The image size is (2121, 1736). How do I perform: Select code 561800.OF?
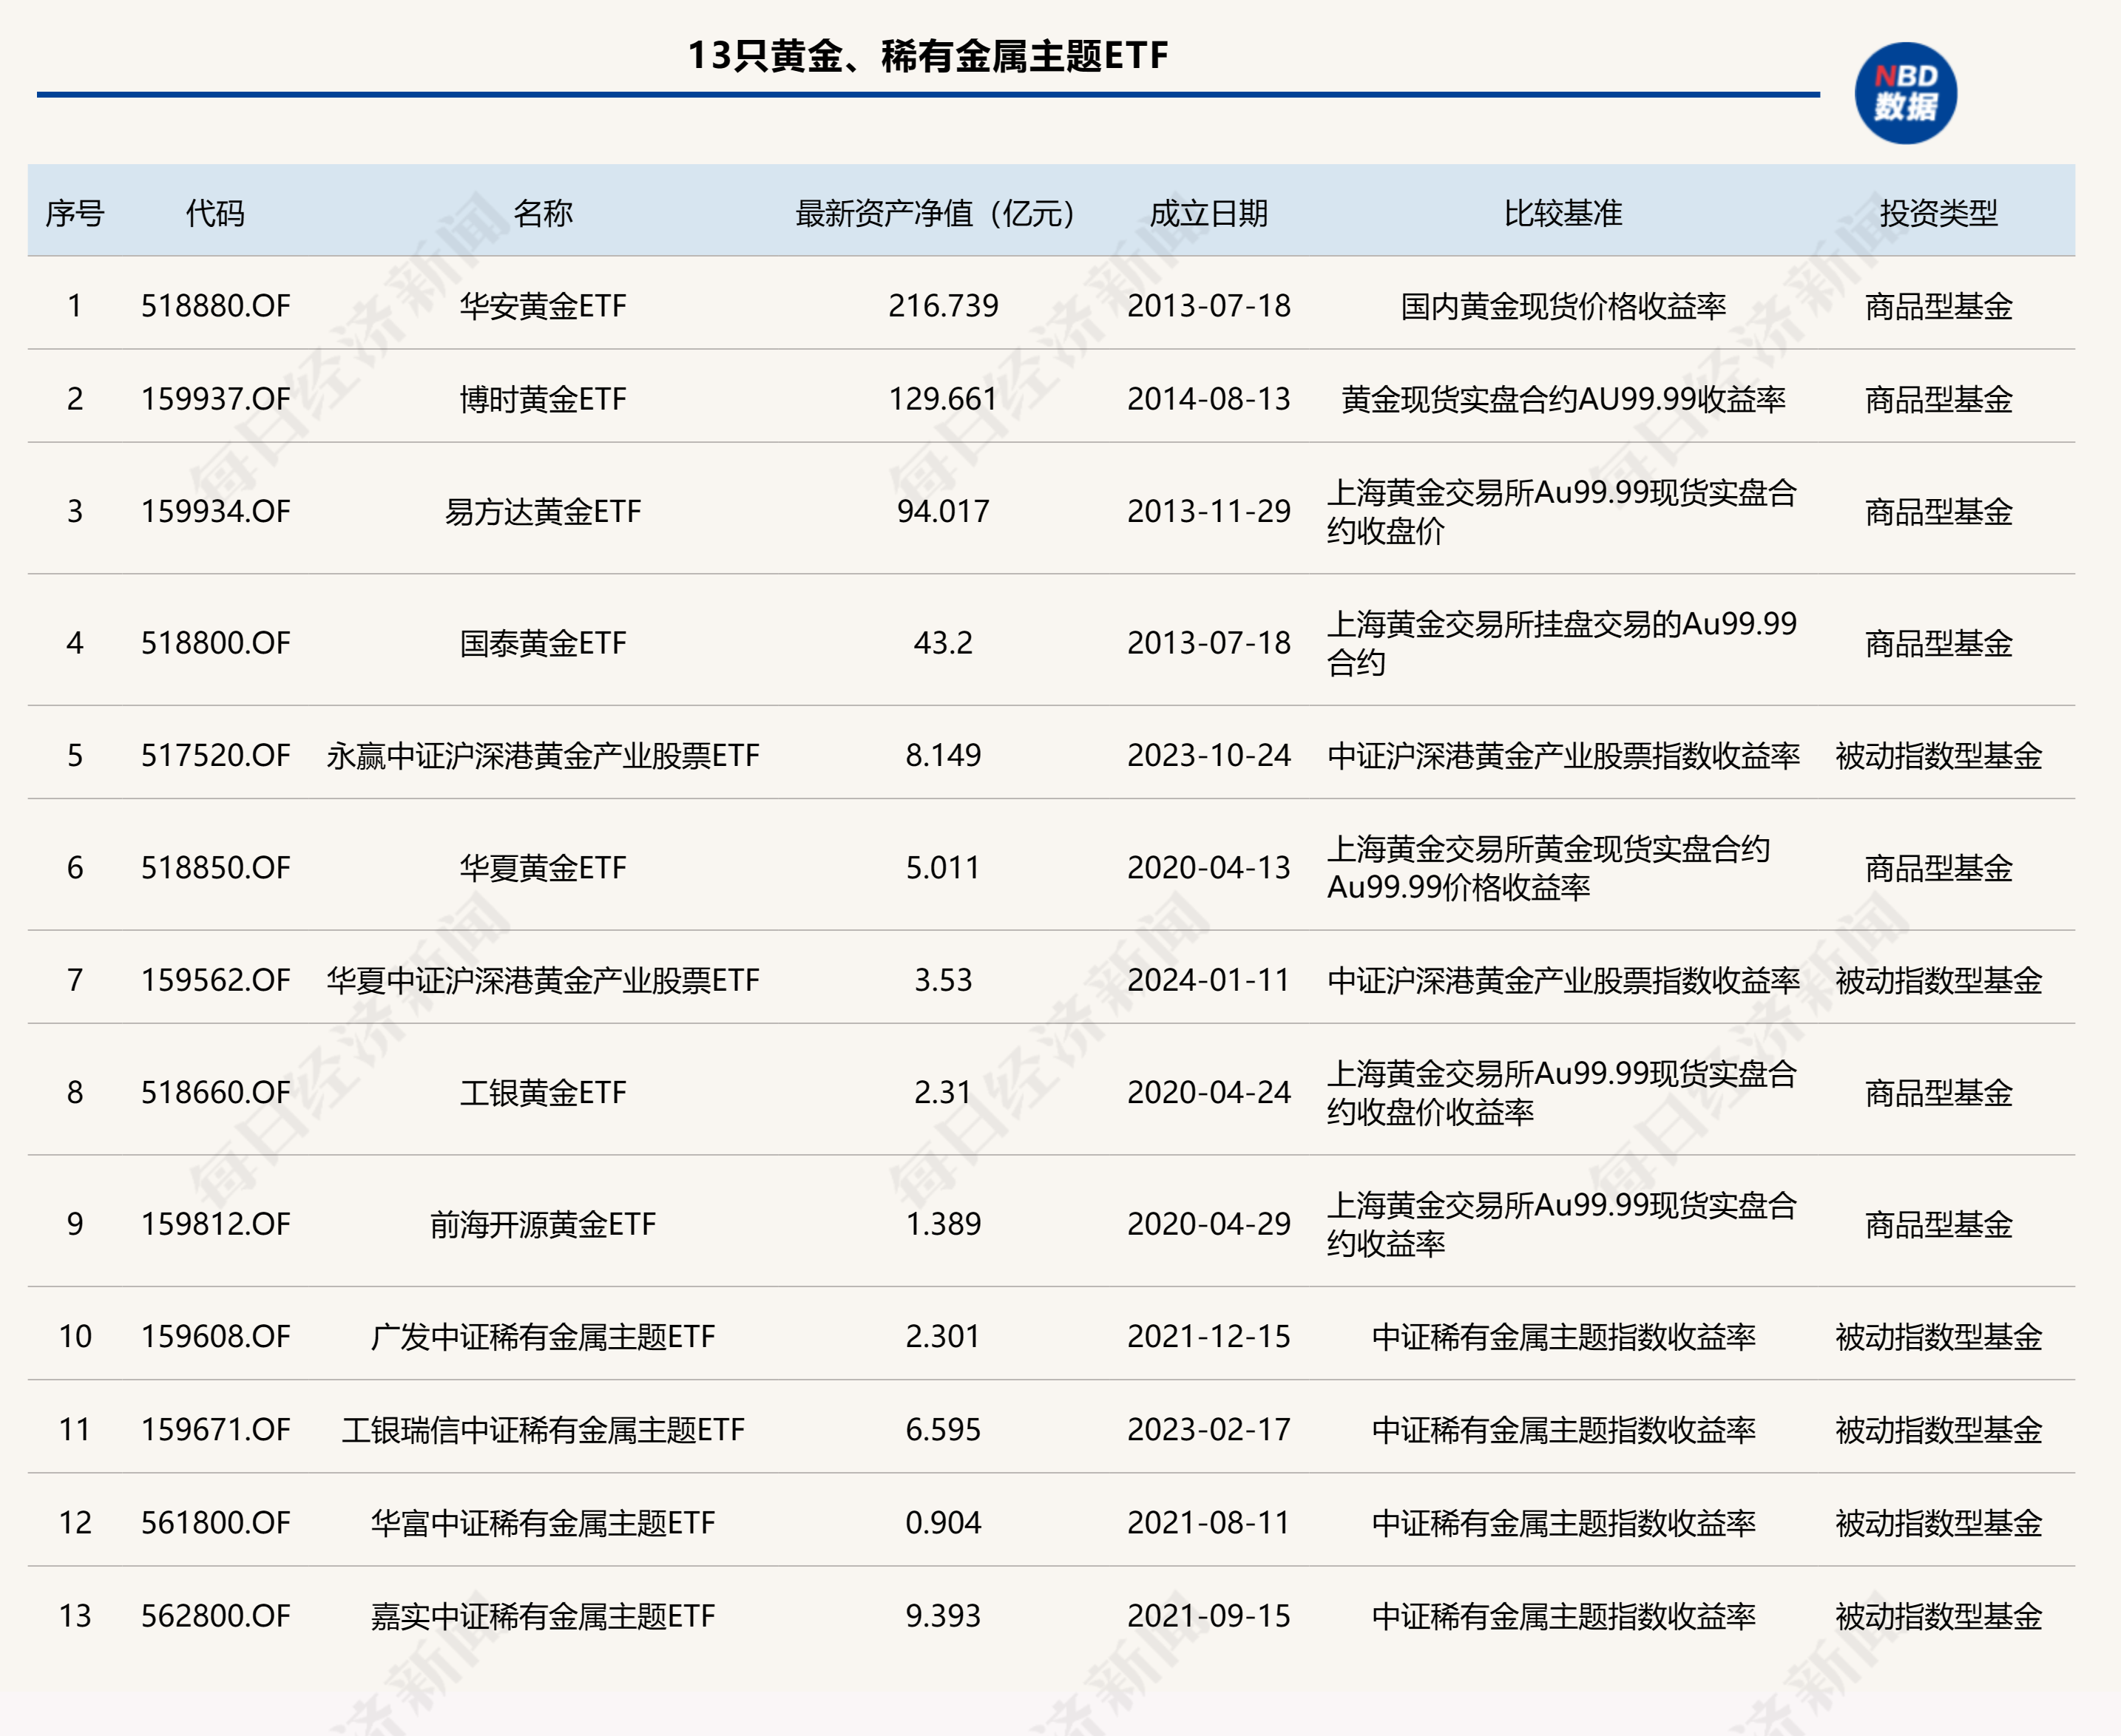(x=216, y=1522)
